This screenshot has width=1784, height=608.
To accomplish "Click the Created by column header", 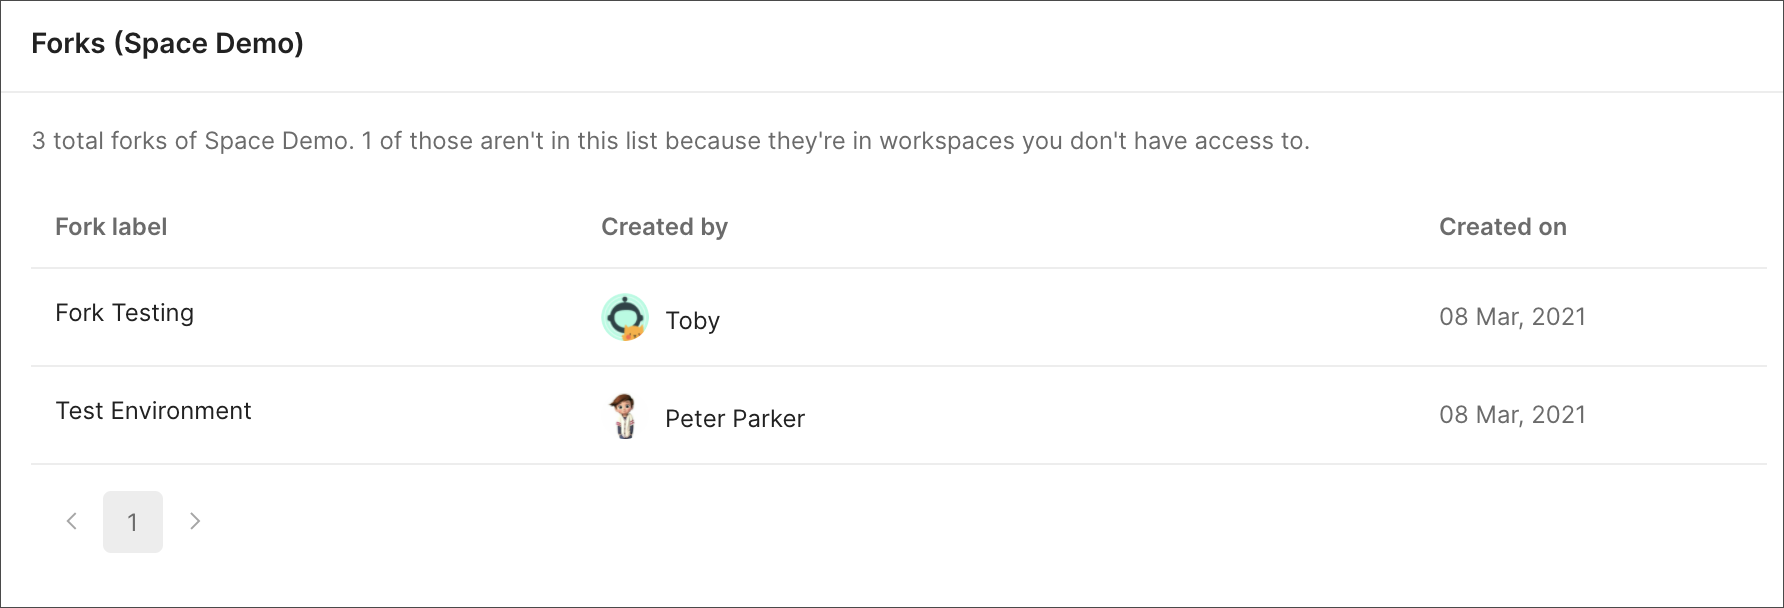I will [x=664, y=227].
